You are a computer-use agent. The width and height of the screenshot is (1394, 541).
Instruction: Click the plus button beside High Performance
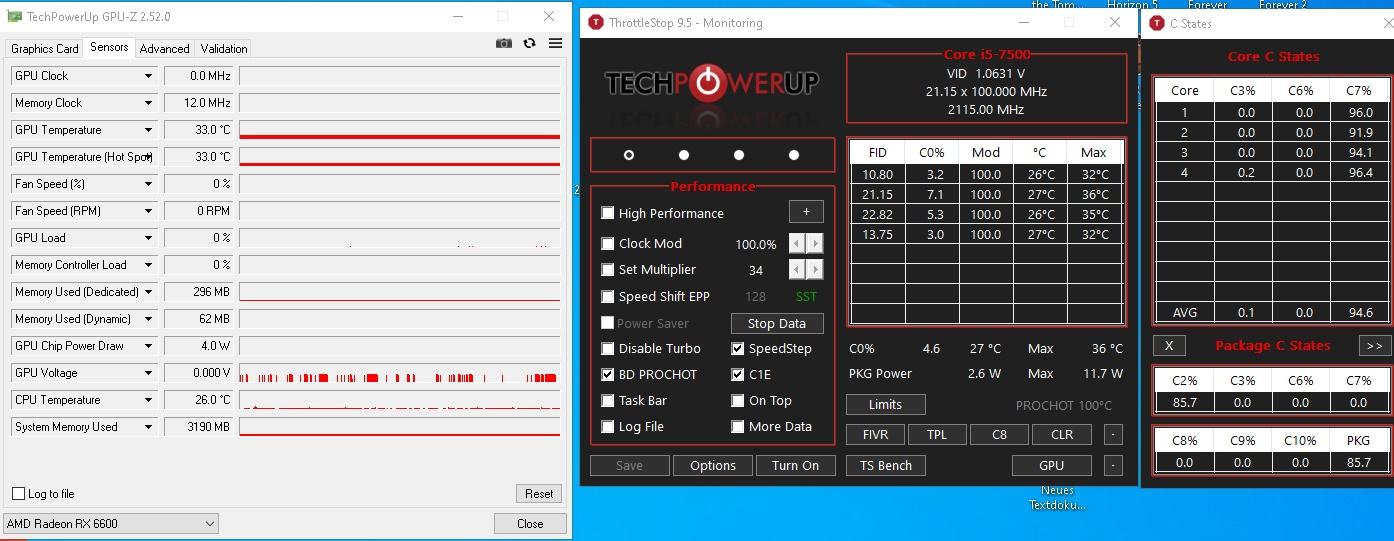click(x=806, y=212)
